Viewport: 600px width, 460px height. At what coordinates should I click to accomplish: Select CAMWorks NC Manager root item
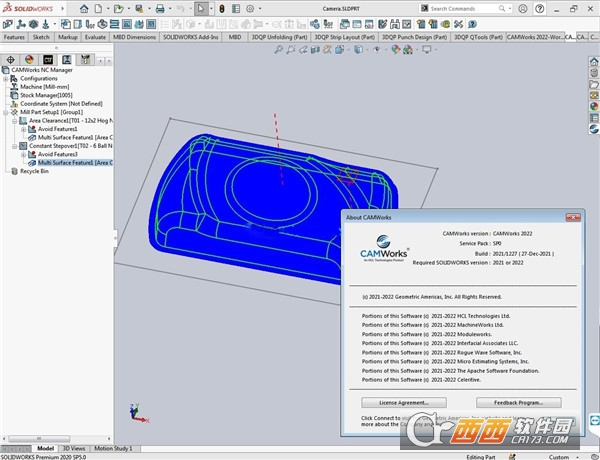[x=41, y=70]
